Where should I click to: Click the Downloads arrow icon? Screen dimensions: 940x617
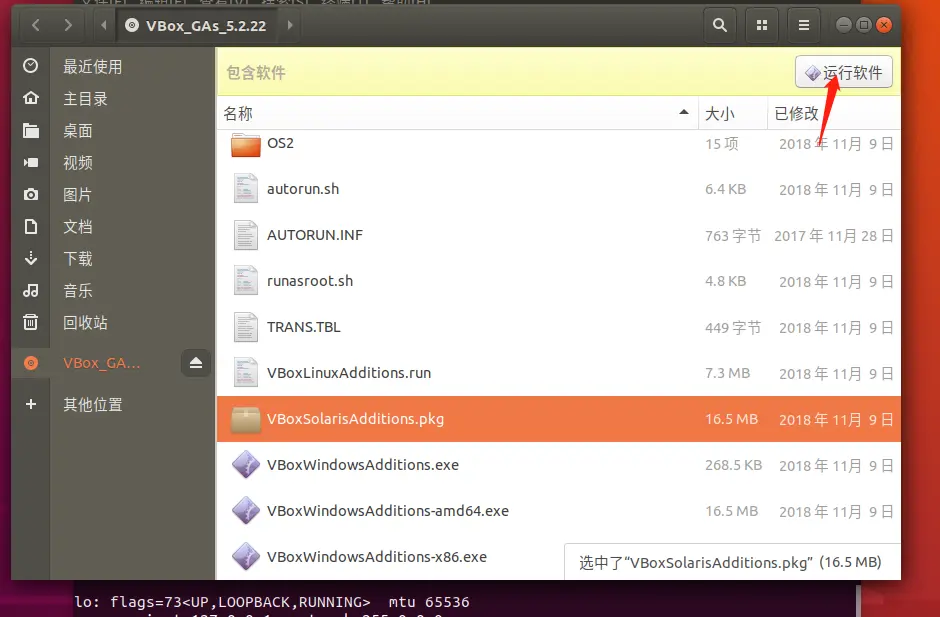(x=31, y=258)
